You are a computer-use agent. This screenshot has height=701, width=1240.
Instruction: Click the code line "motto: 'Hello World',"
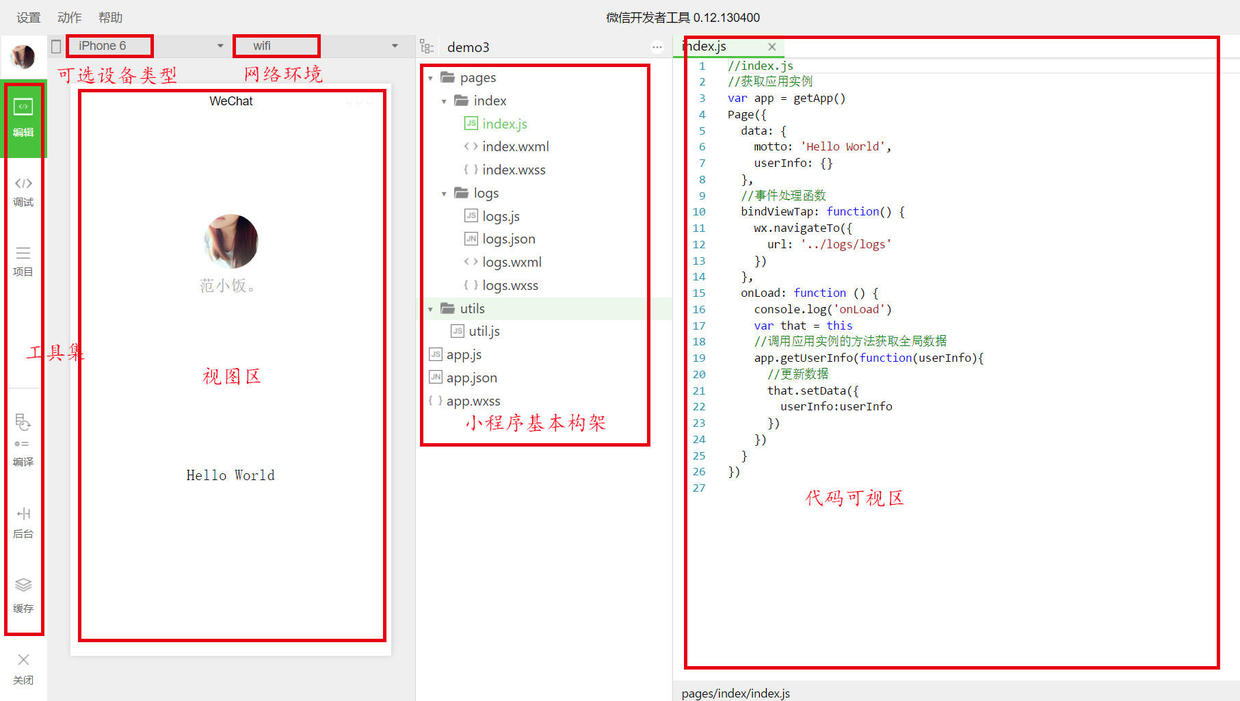(x=823, y=147)
